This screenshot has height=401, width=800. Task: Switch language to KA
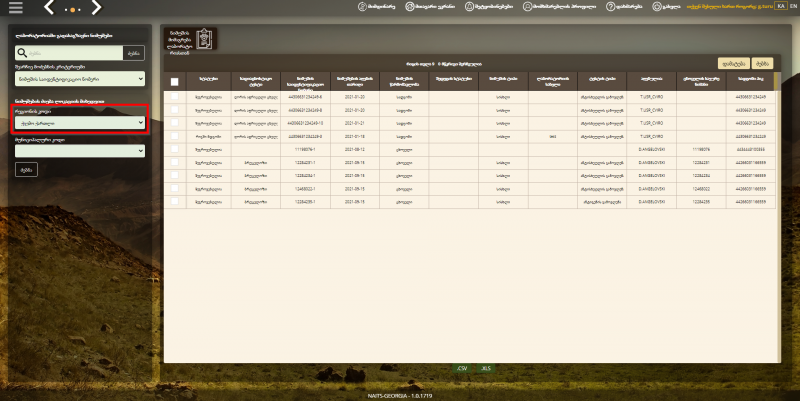point(780,6)
